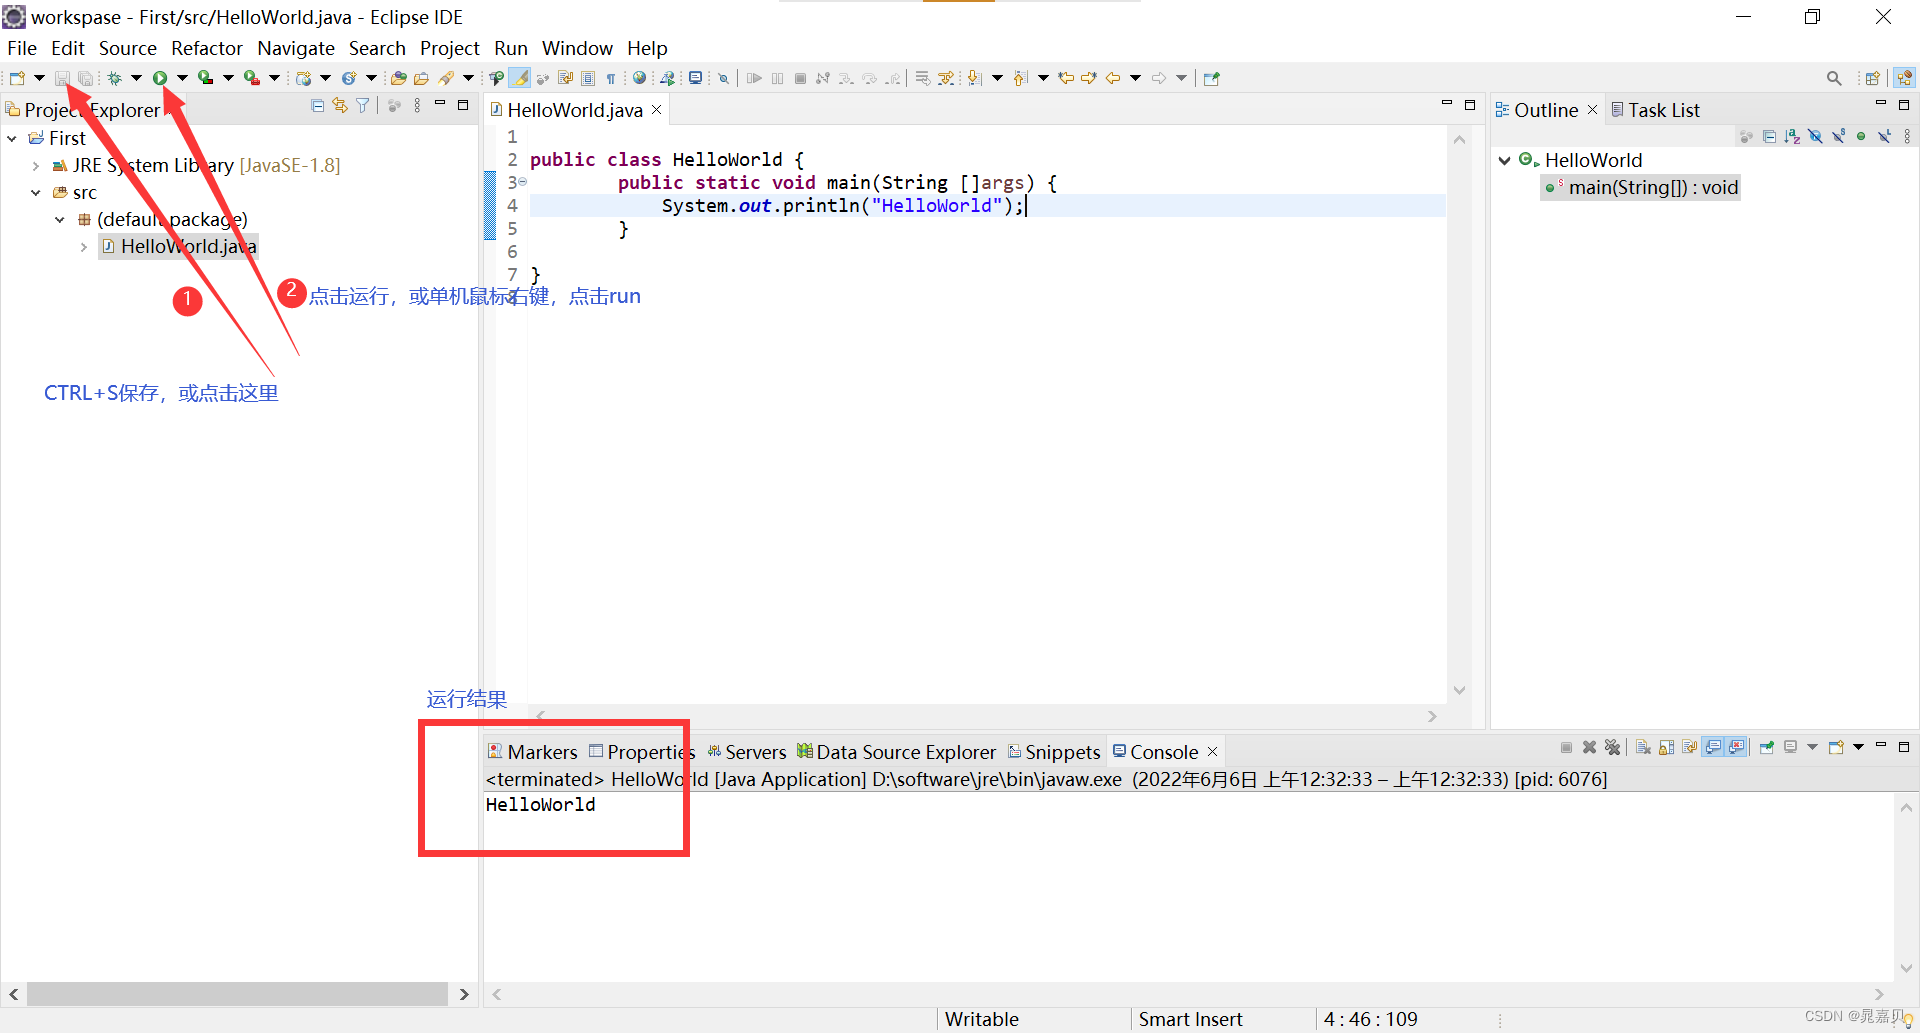Close the Outline view tab

tap(1593, 110)
